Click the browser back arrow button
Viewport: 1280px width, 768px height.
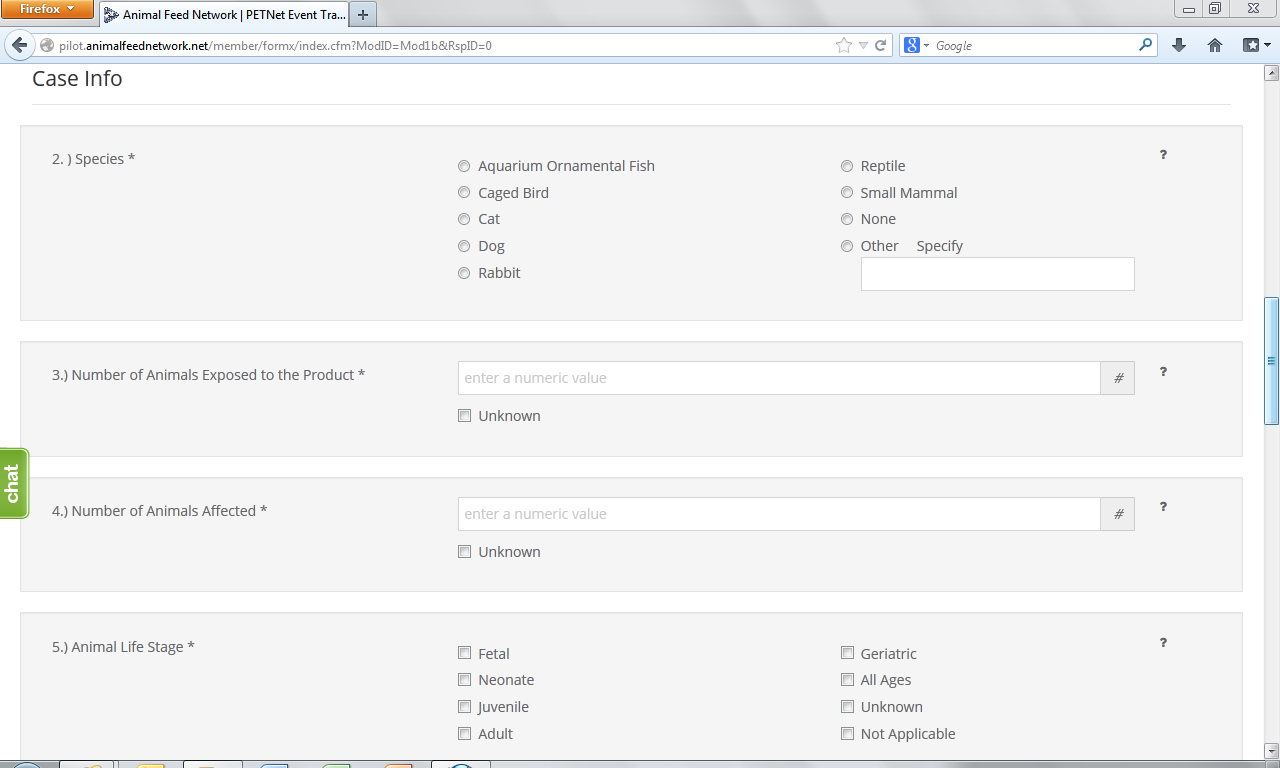[x=19, y=45]
